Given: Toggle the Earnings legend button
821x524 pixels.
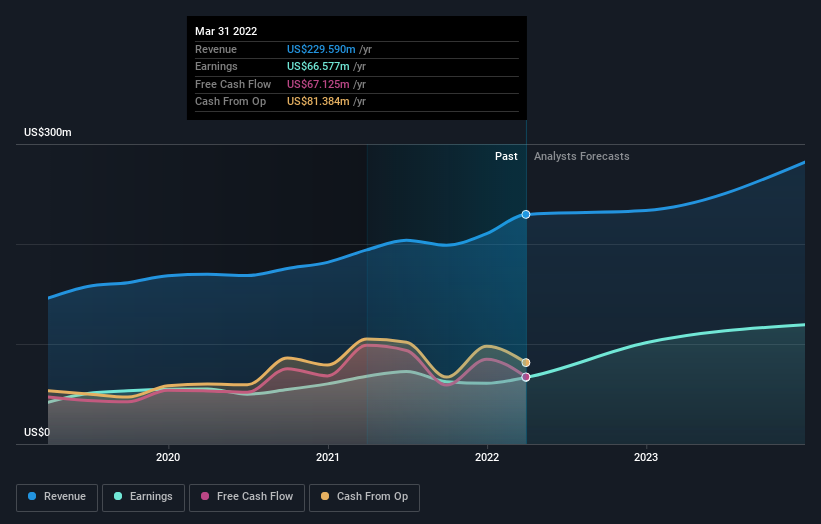Looking at the screenshot, I should [x=143, y=497].
